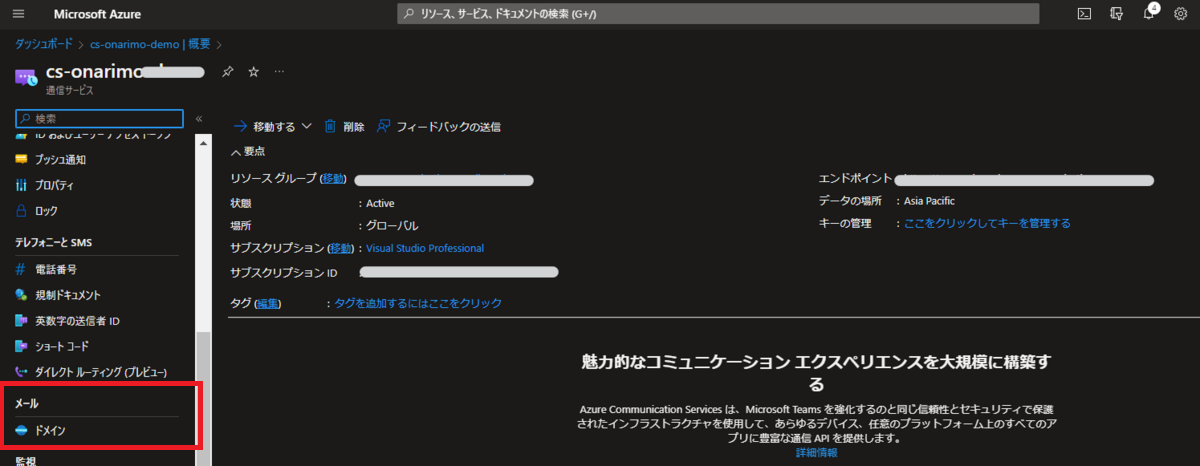Click the ショート コード icon

click(x=21, y=346)
